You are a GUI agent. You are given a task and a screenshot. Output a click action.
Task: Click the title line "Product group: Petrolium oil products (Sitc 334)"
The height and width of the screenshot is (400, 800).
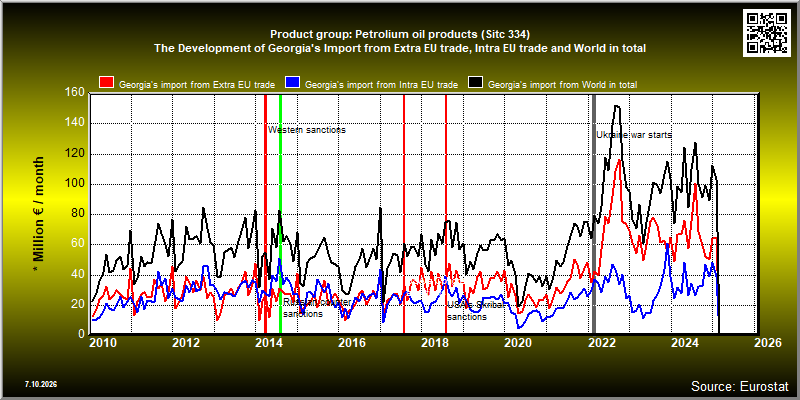point(400,35)
